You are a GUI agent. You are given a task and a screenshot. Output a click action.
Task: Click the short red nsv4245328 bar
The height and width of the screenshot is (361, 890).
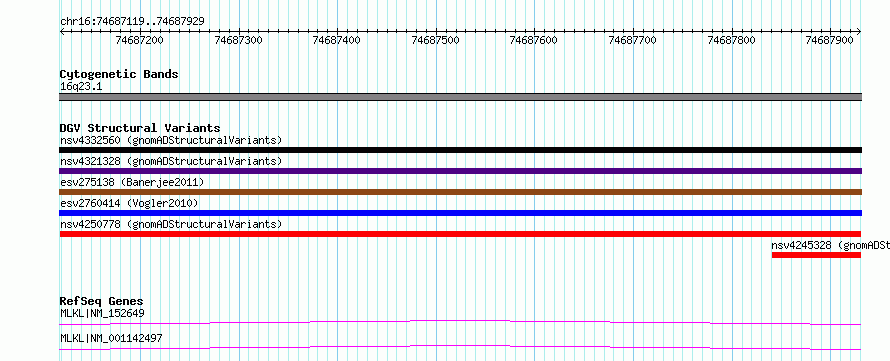point(816,255)
